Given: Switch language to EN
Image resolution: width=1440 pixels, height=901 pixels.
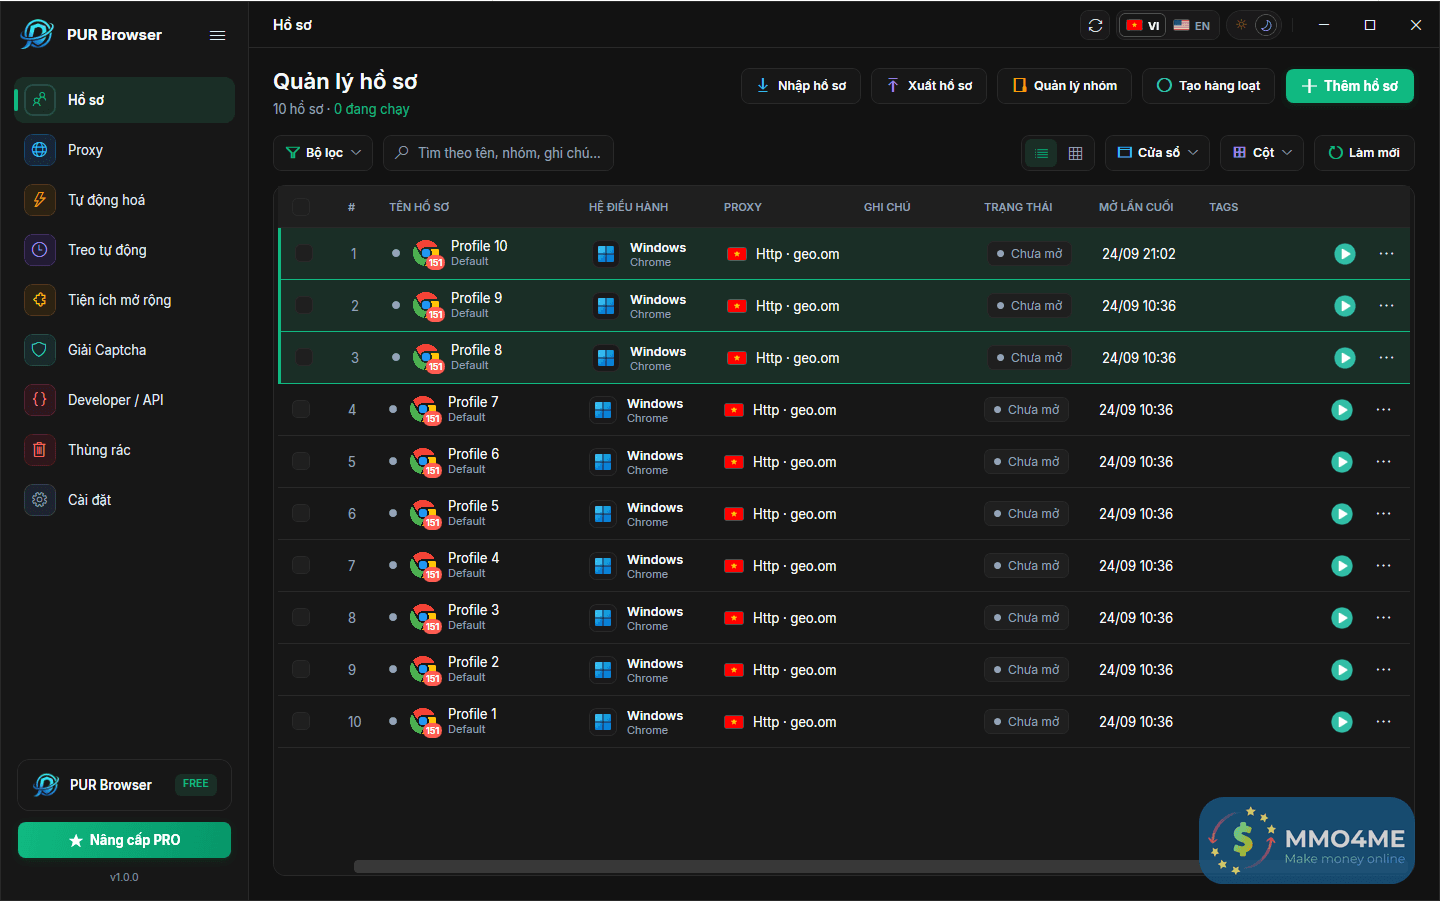Looking at the screenshot, I should coord(1192,25).
